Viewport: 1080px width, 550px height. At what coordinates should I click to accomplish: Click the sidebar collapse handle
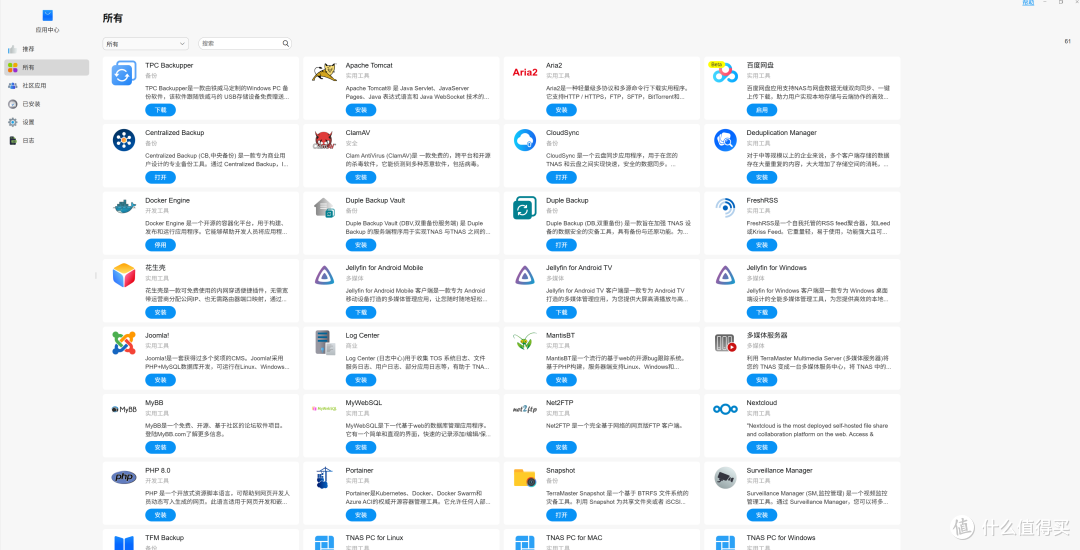96,275
